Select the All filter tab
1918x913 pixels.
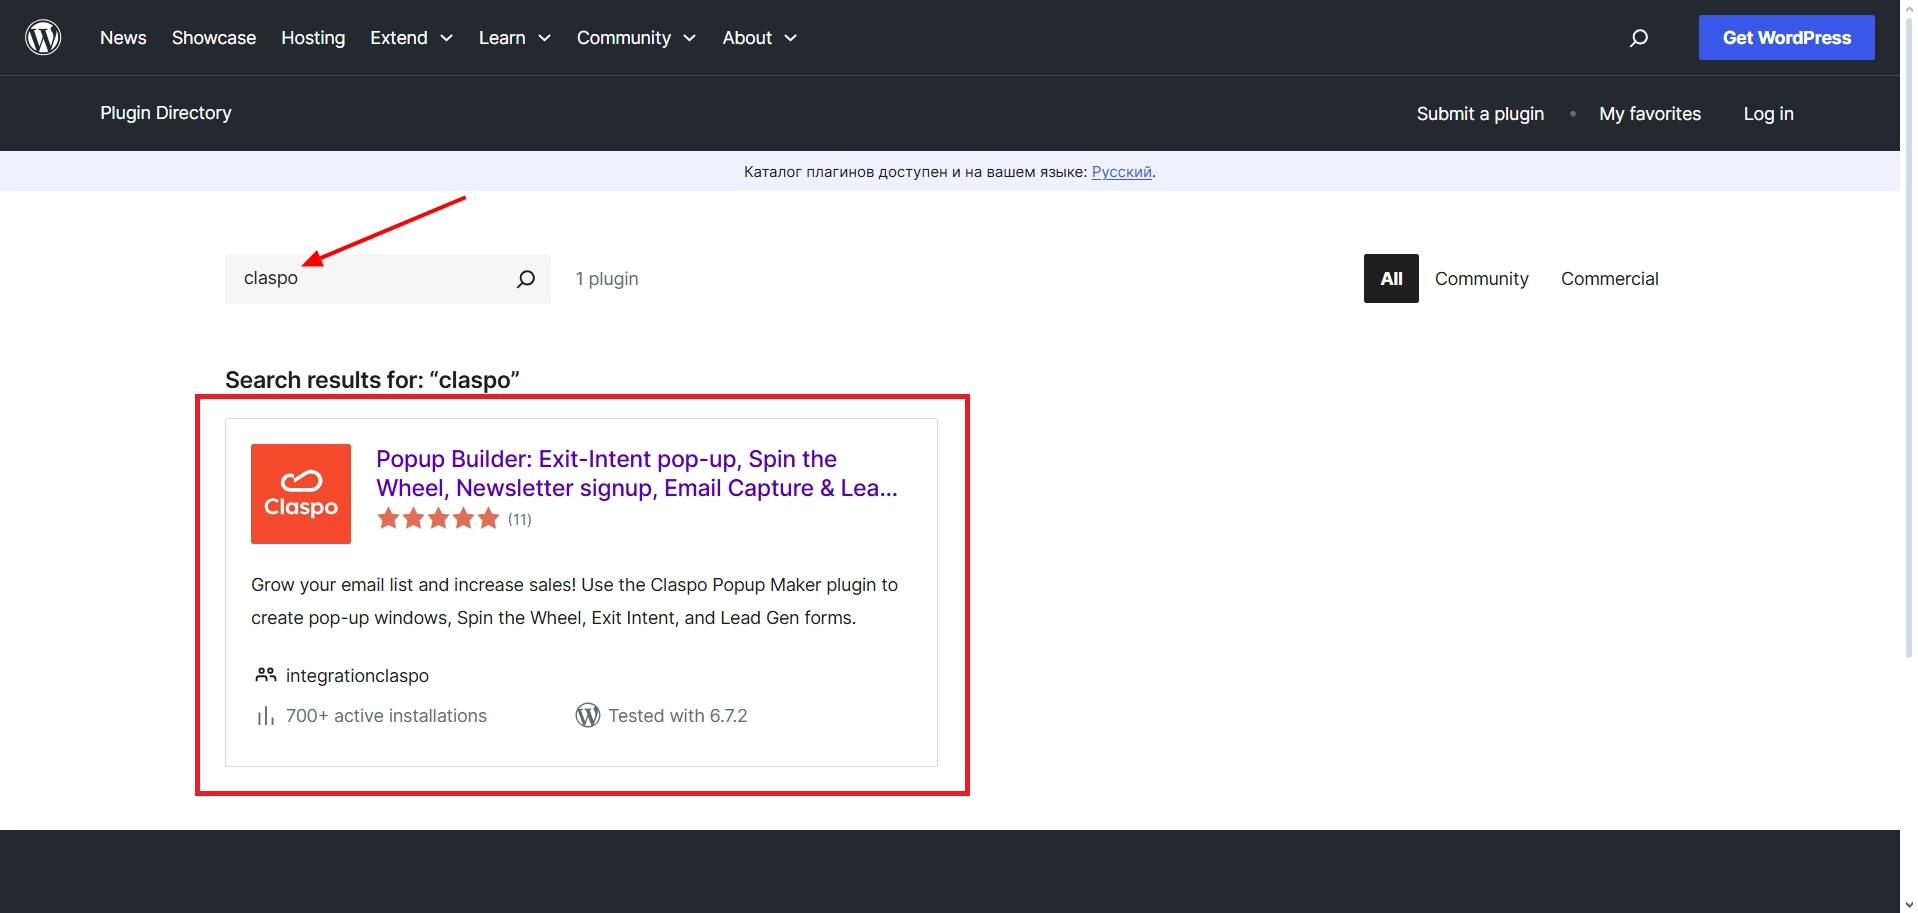tap(1391, 279)
